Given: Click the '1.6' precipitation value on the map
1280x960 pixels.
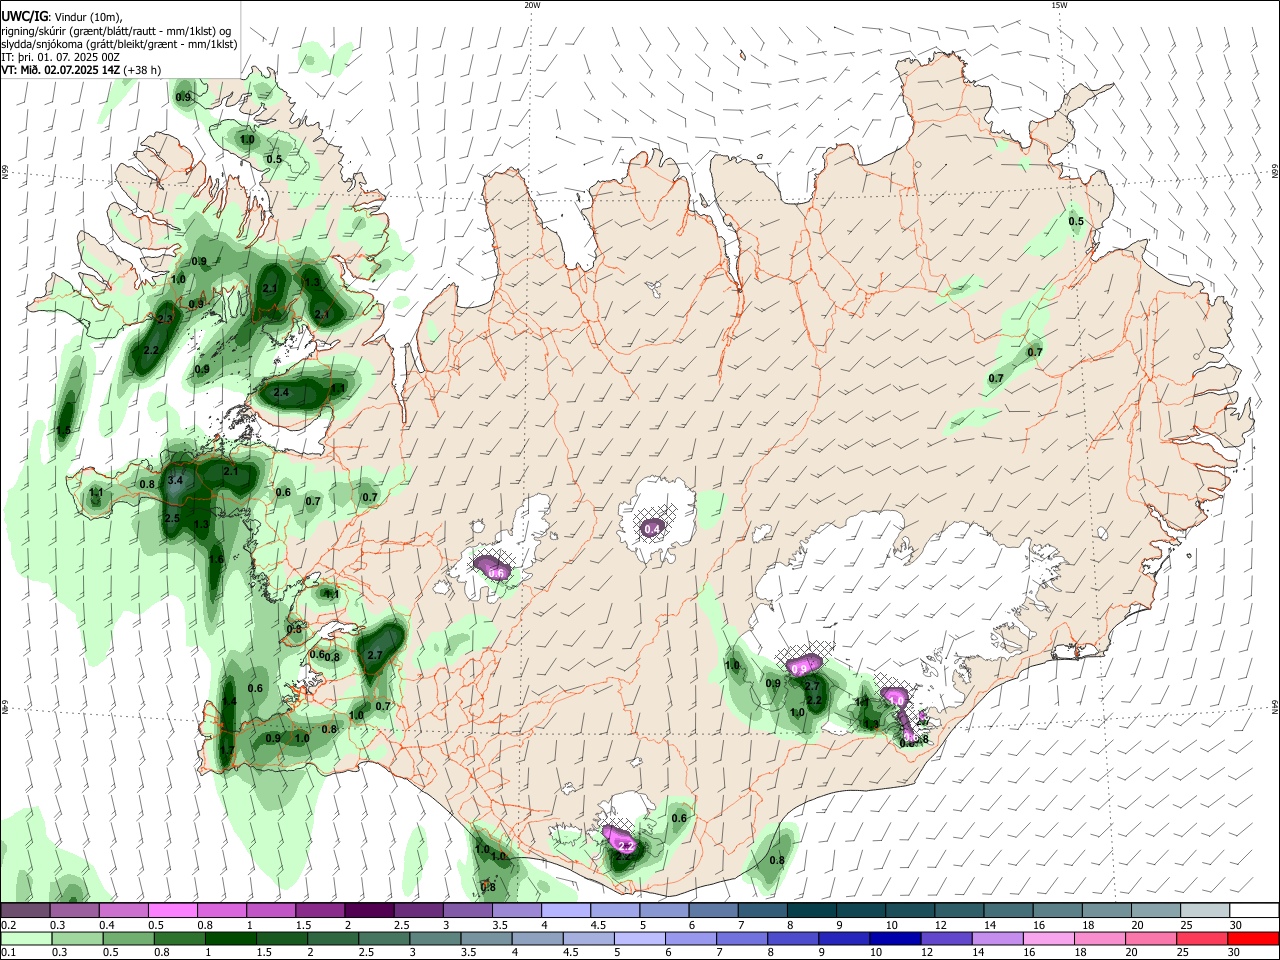Looking at the screenshot, I should pos(217,559).
